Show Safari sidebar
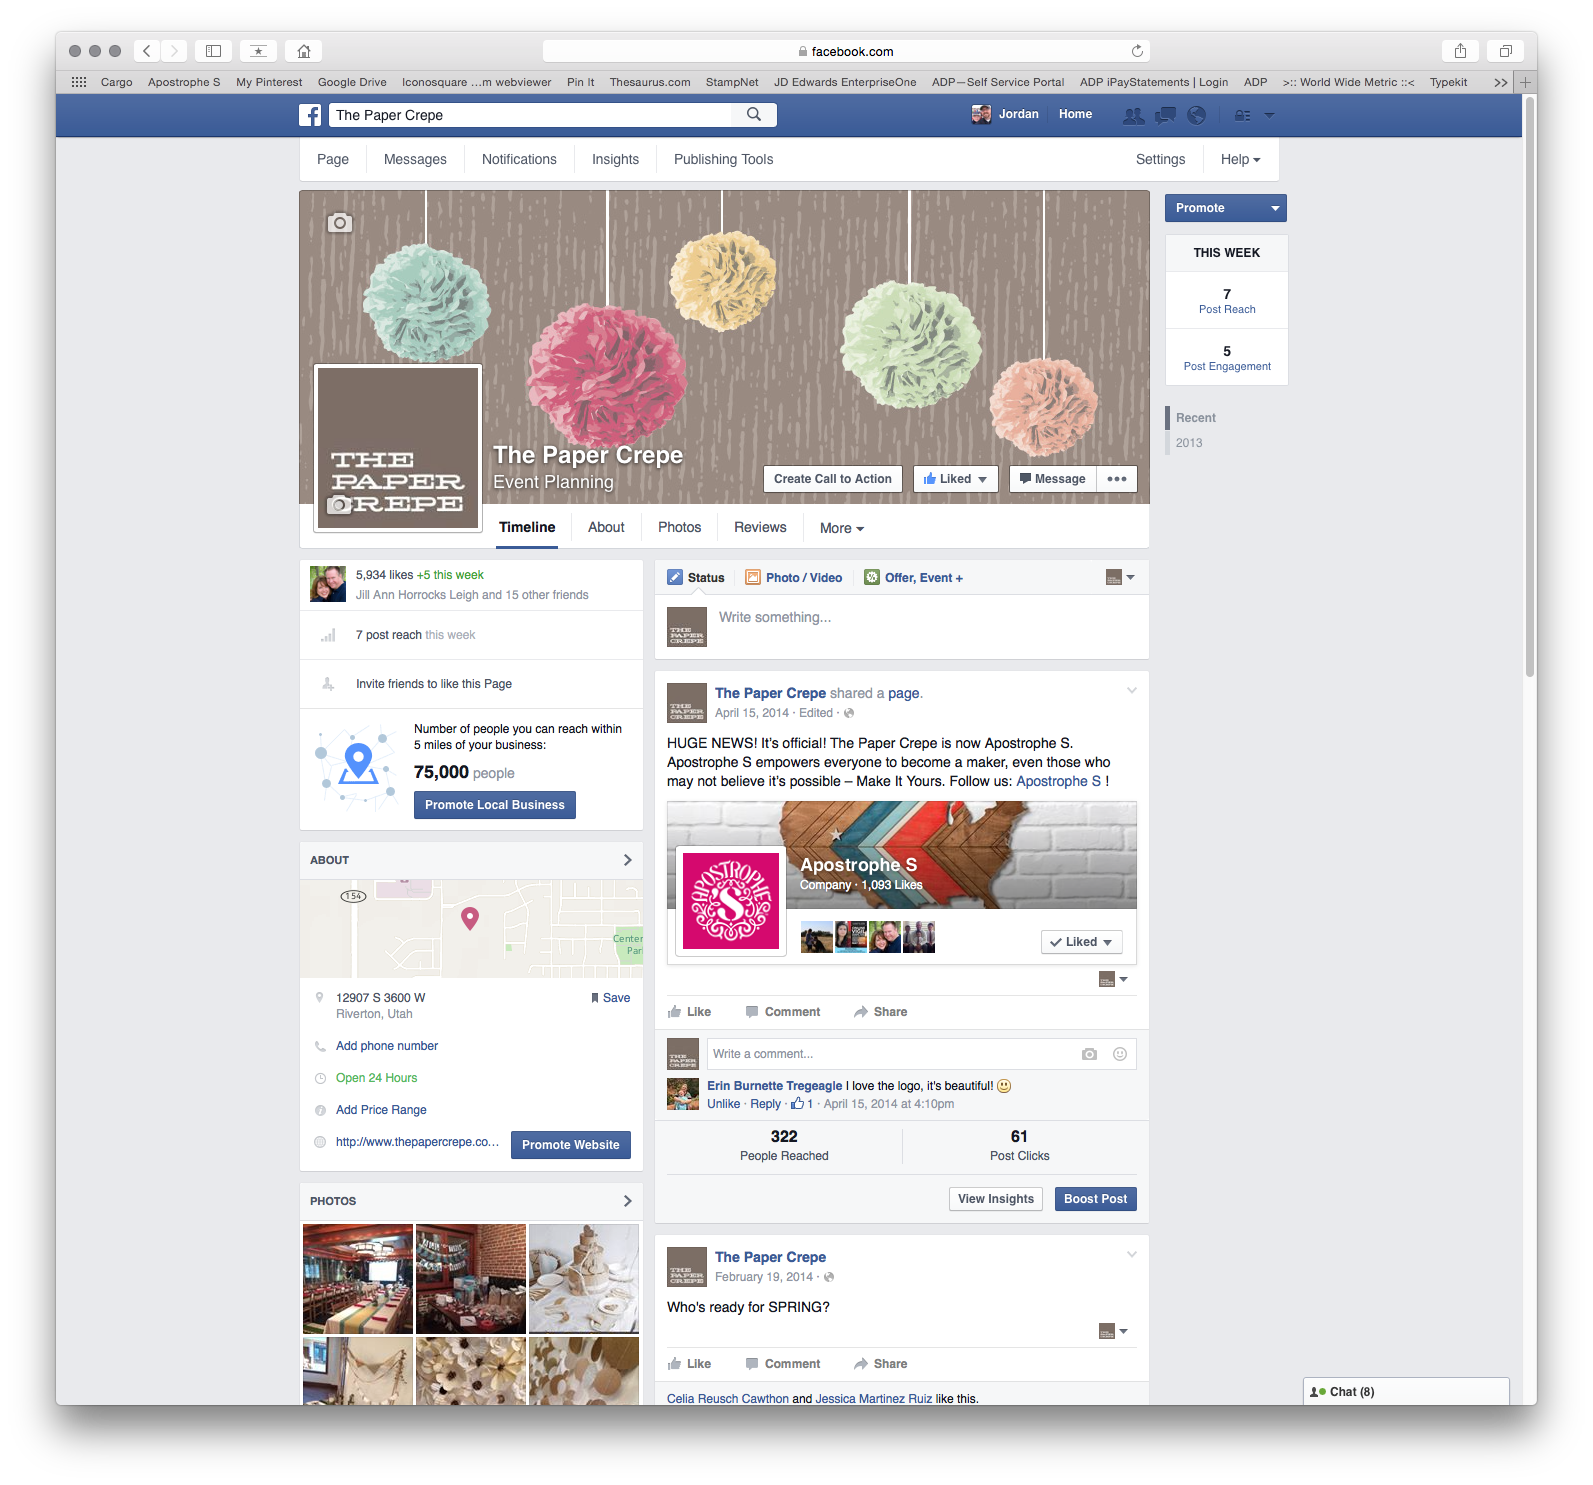The image size is (1593, 1485). click(213, 51)
